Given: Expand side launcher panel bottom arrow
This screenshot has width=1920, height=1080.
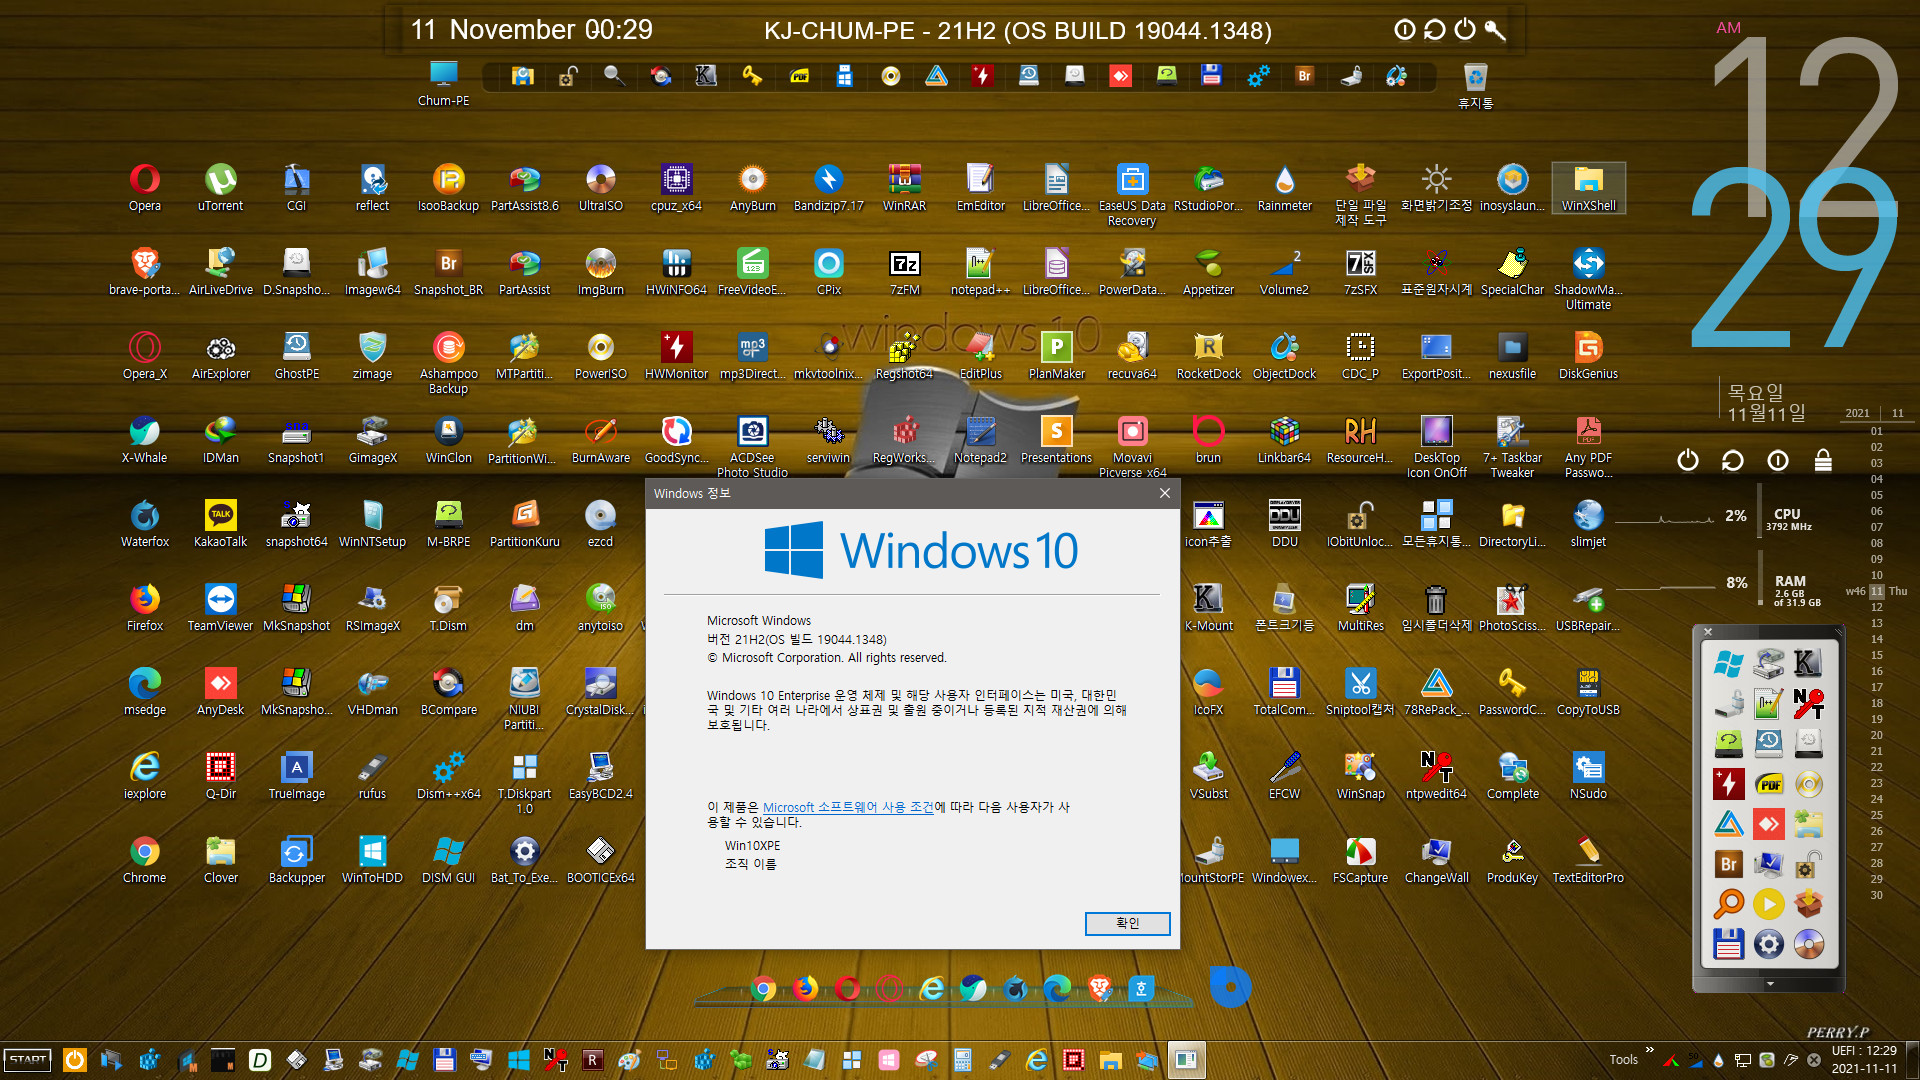Looking at the screenshot, I should pyautogui.click(x=1769, y=984).
